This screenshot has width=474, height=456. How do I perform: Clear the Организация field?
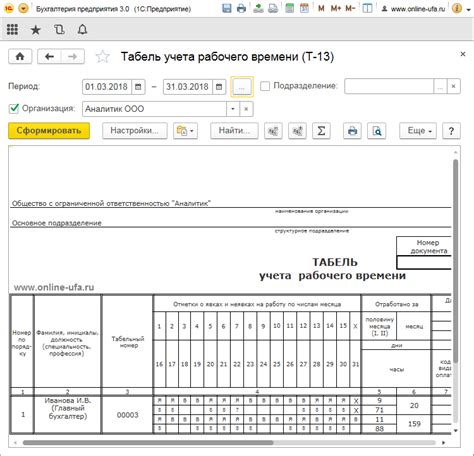246,109
